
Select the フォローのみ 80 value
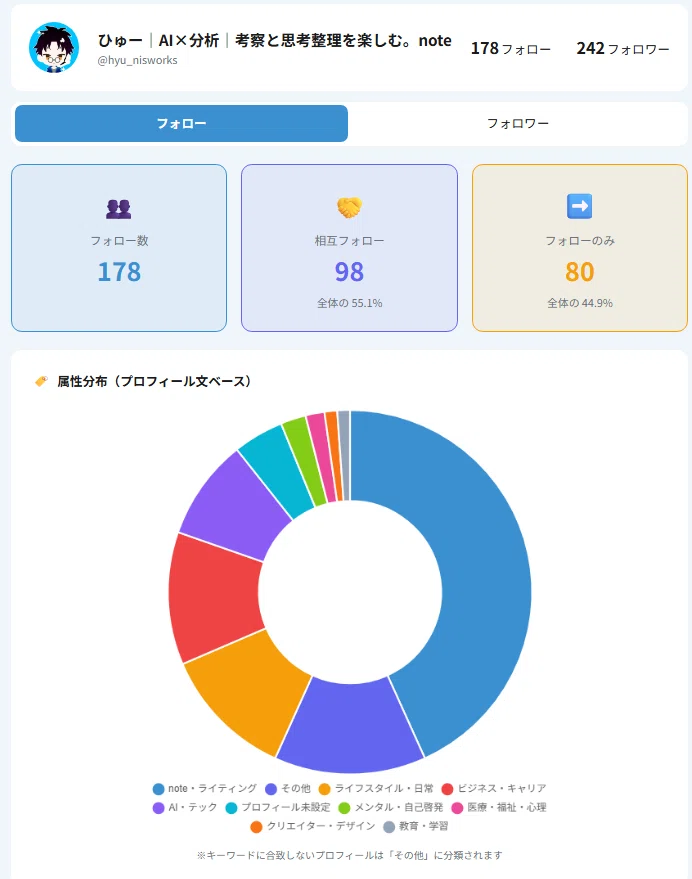pyautogui.click(x=579, y=272)
